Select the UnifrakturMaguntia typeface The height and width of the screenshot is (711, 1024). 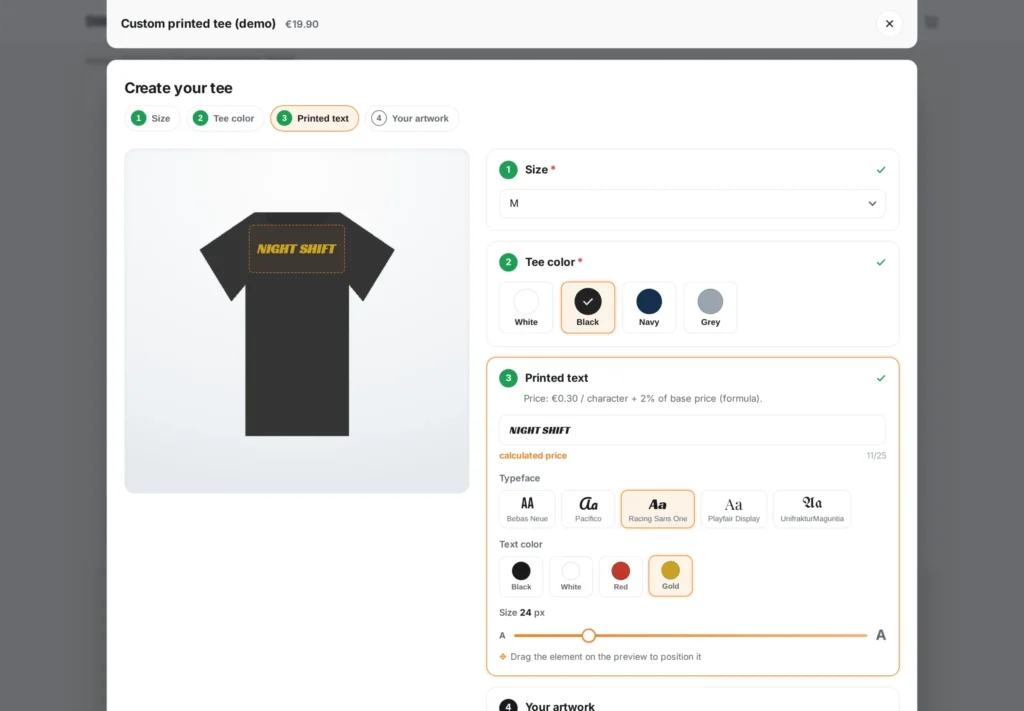point(812,509)
